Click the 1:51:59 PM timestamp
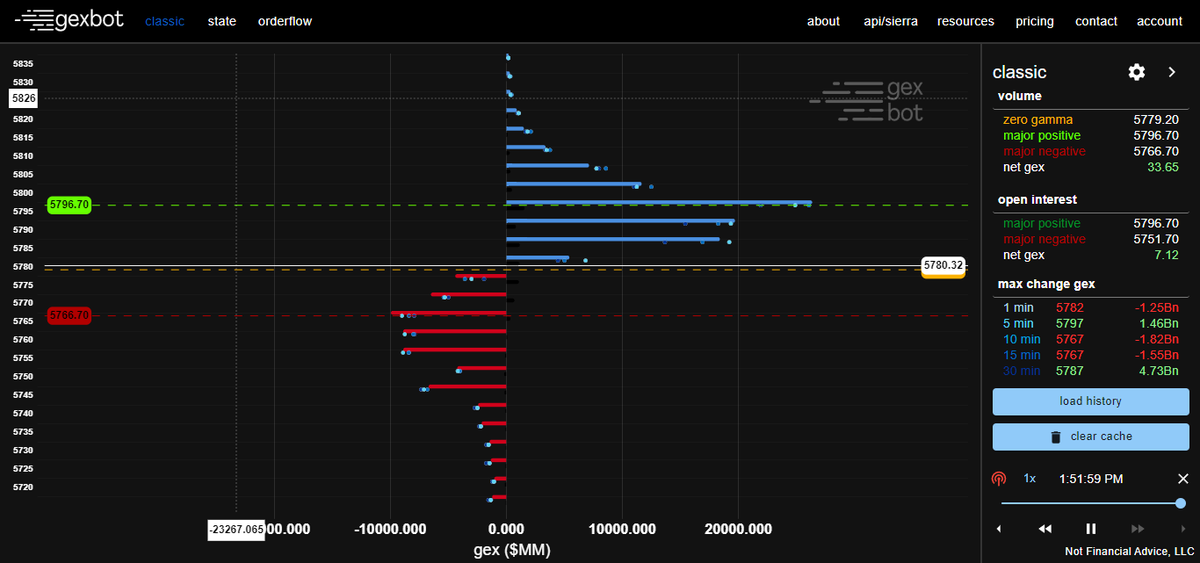This screenshot has height=563, width=1200. [x=1091, y=479]
